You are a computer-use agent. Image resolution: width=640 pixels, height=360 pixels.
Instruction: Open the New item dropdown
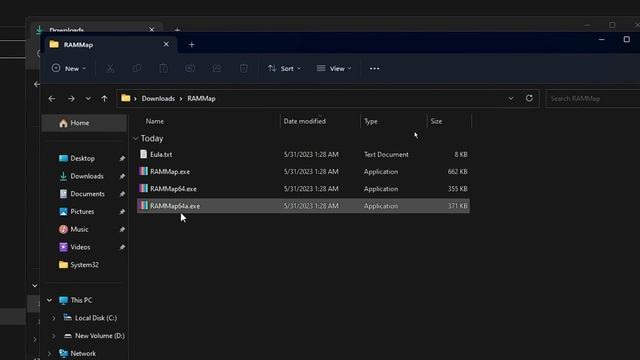(69, 69)
